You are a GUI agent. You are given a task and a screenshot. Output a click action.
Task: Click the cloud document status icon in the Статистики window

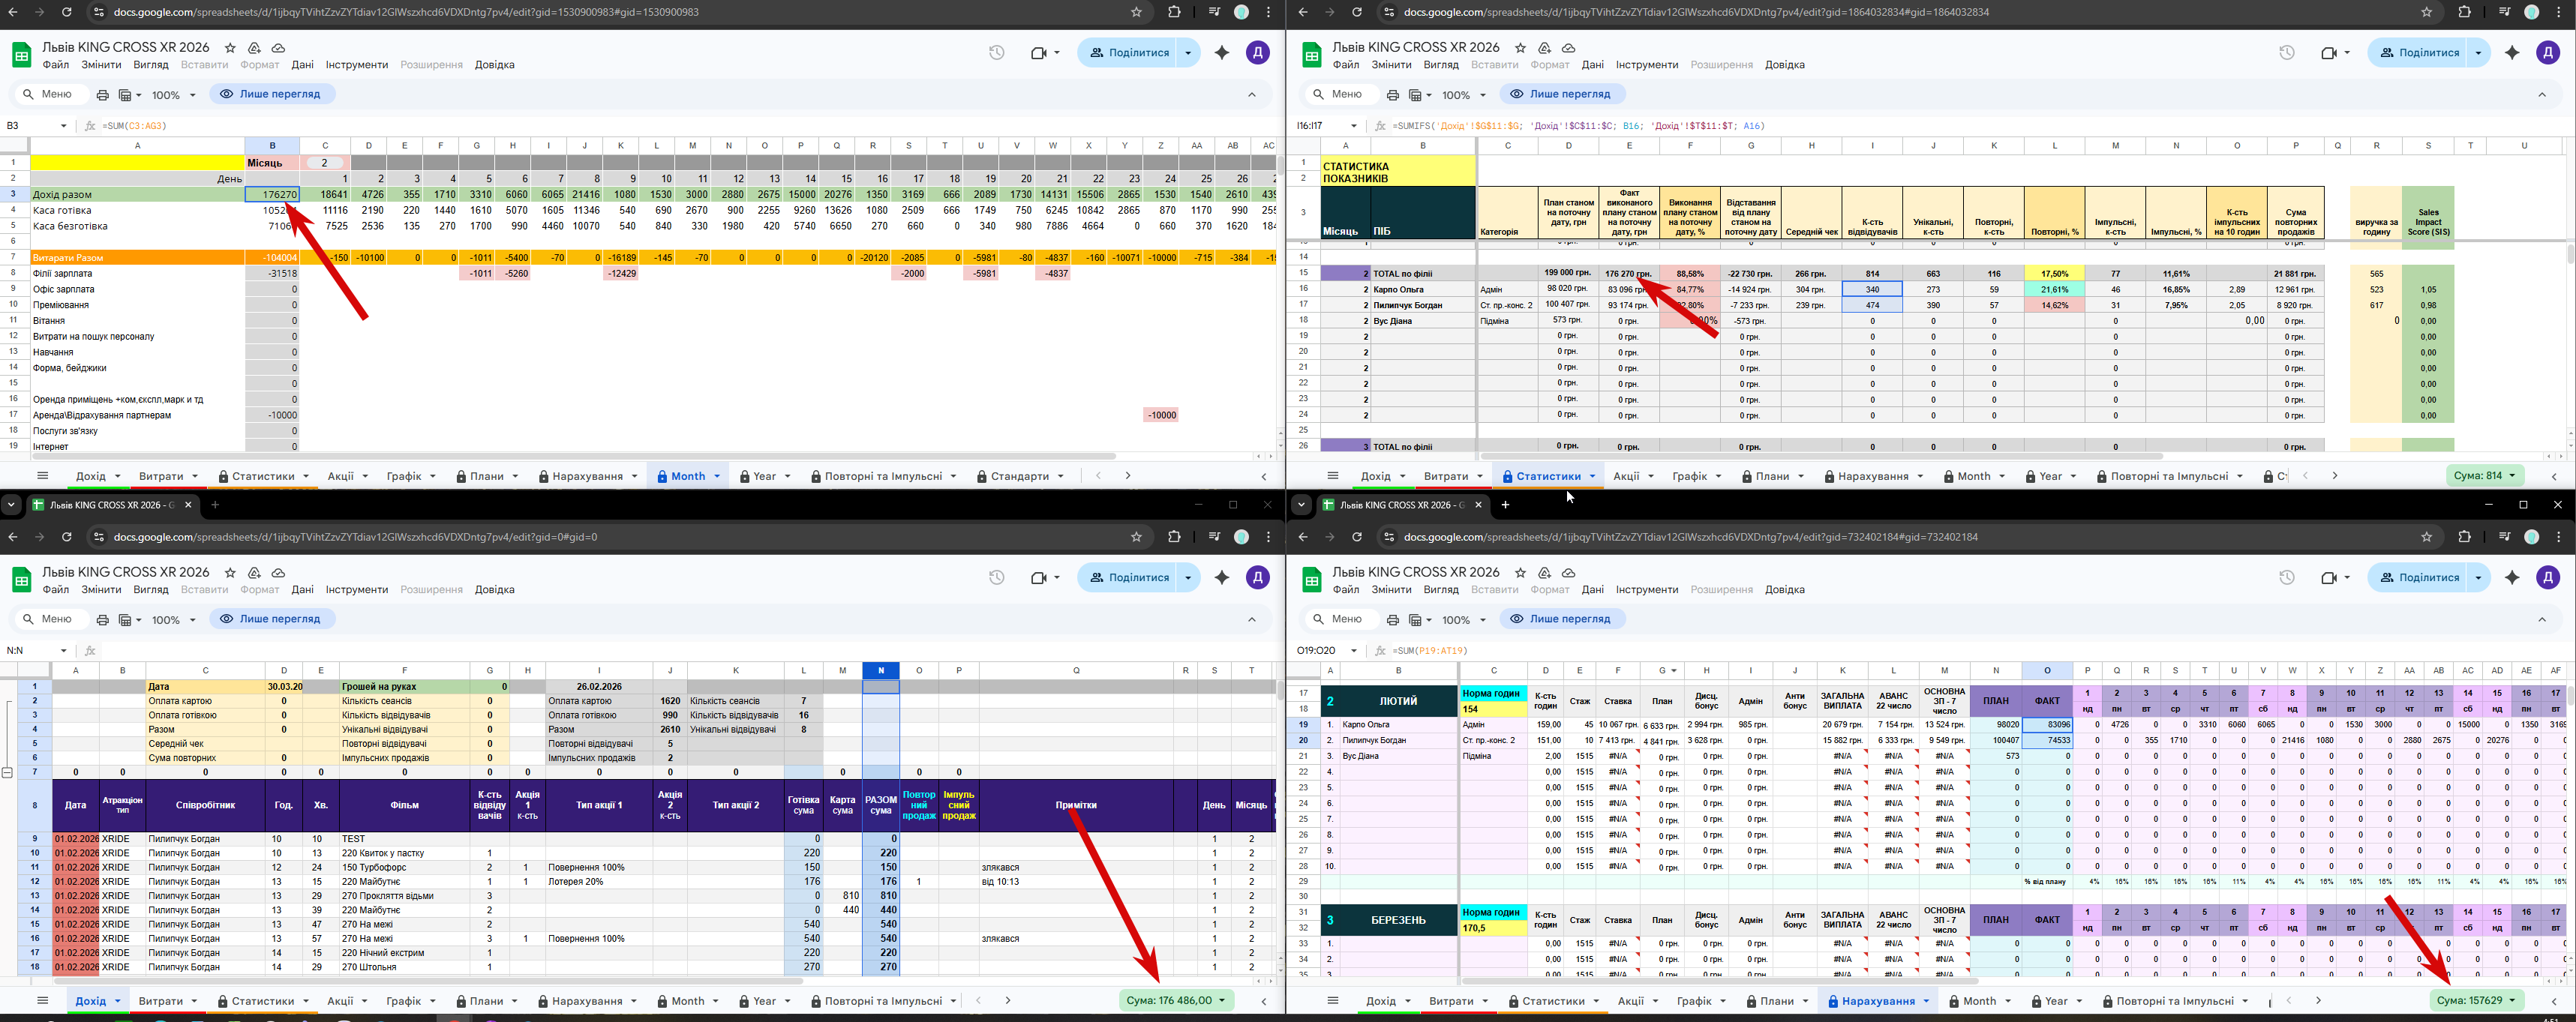1568,48
